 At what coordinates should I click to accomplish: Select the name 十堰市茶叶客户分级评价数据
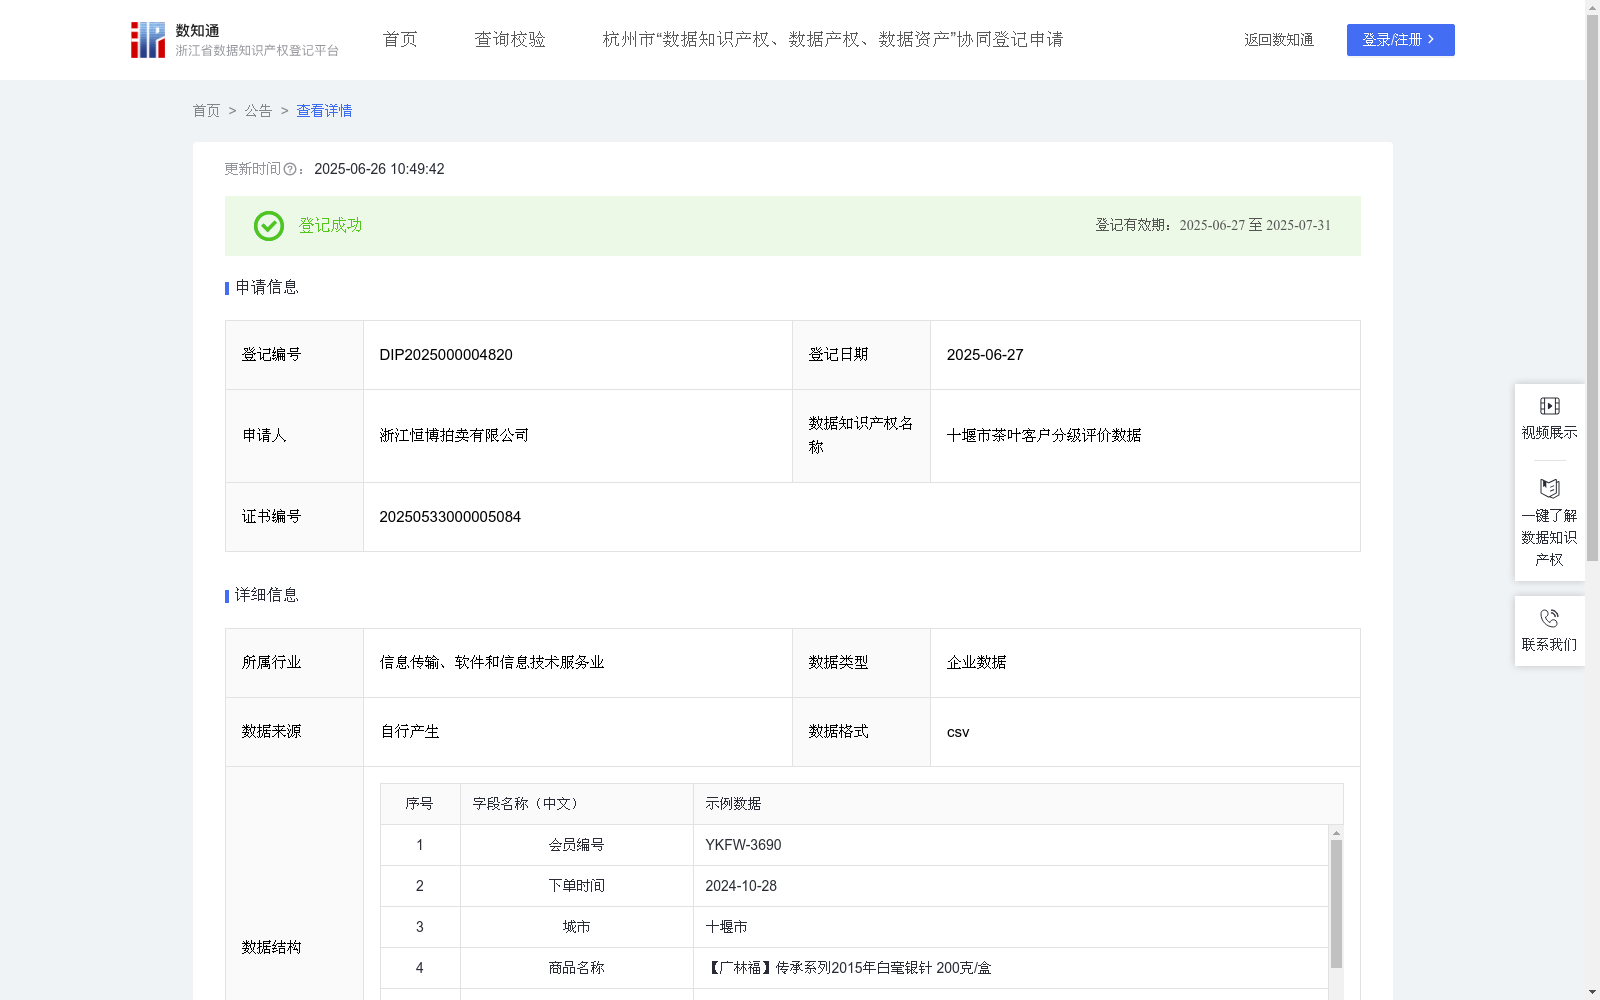(x=1044, y=436)
